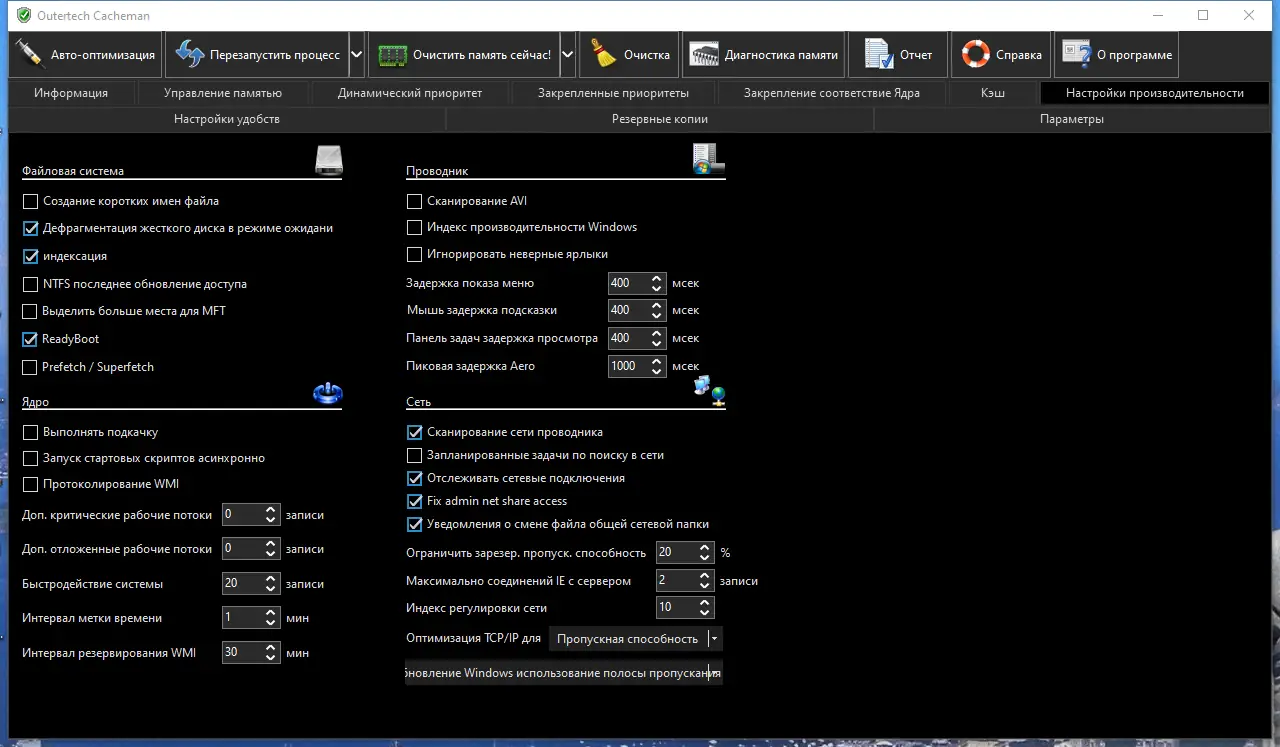Viewport: 1280px width, 747px height.
Task: Click the Отчет button label
Action: [916, 55]
